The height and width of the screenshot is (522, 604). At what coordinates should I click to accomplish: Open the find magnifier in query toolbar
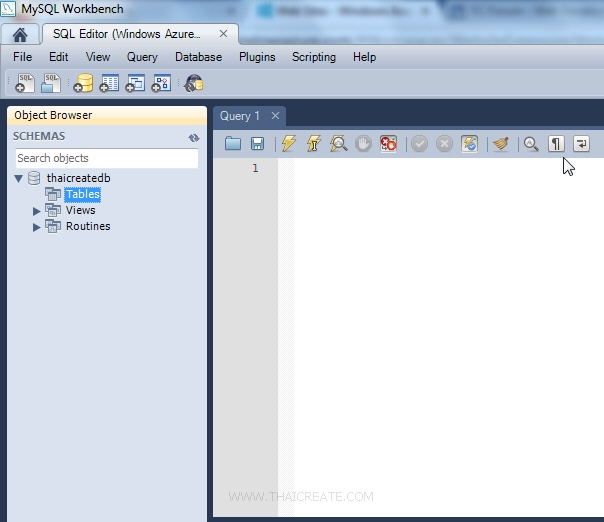click(531, 144)
